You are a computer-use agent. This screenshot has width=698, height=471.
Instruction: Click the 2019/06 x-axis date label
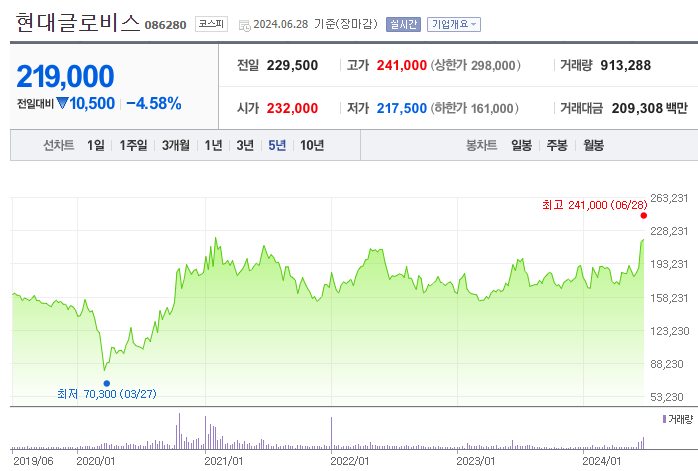[x=33, y=461]
